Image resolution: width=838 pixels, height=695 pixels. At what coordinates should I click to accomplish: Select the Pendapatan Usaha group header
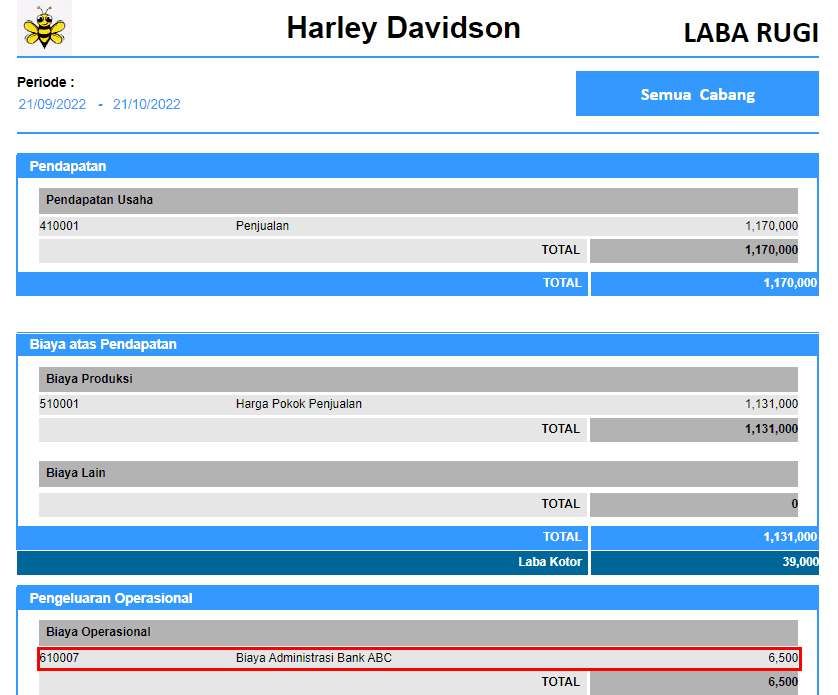coord(99,200)
